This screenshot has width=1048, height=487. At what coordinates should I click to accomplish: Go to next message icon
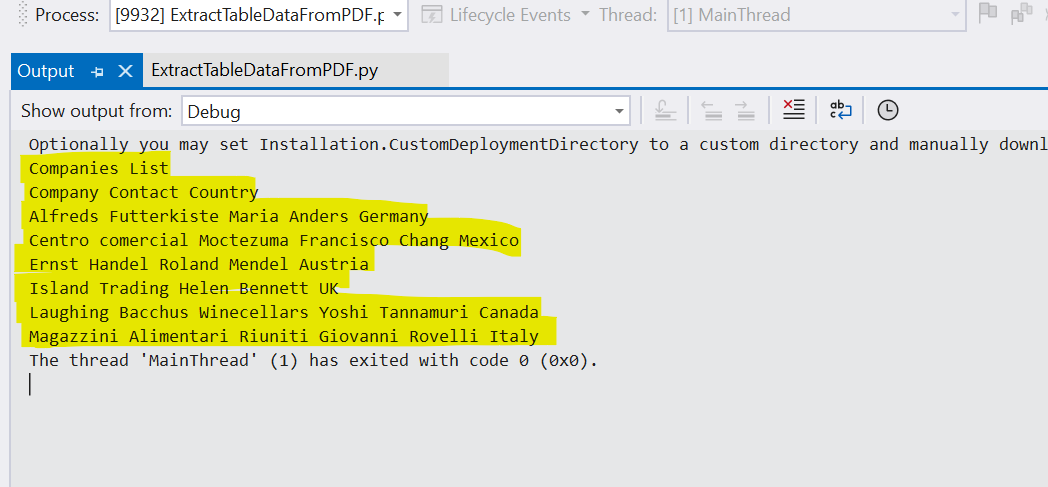pos(745,110)
